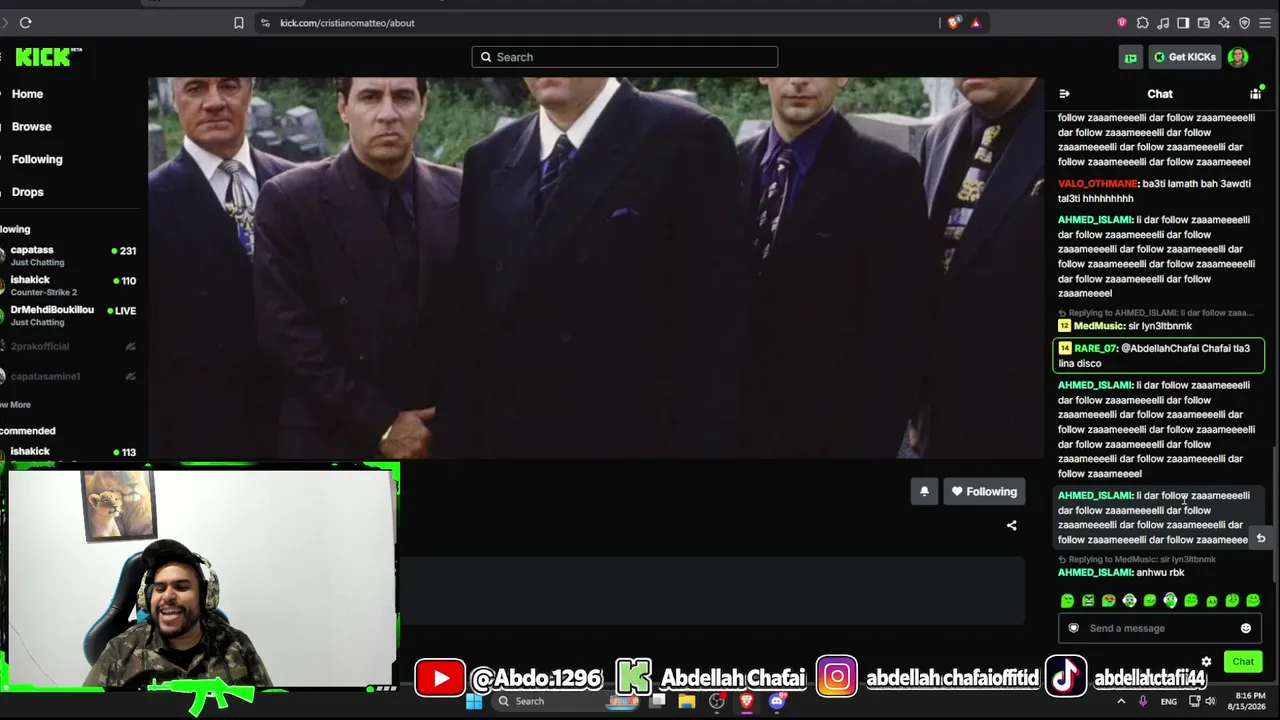Insert the first green emote in the quick emote row
Image resolution: width=1280 pixels, height=720 pixels.
1067,601
